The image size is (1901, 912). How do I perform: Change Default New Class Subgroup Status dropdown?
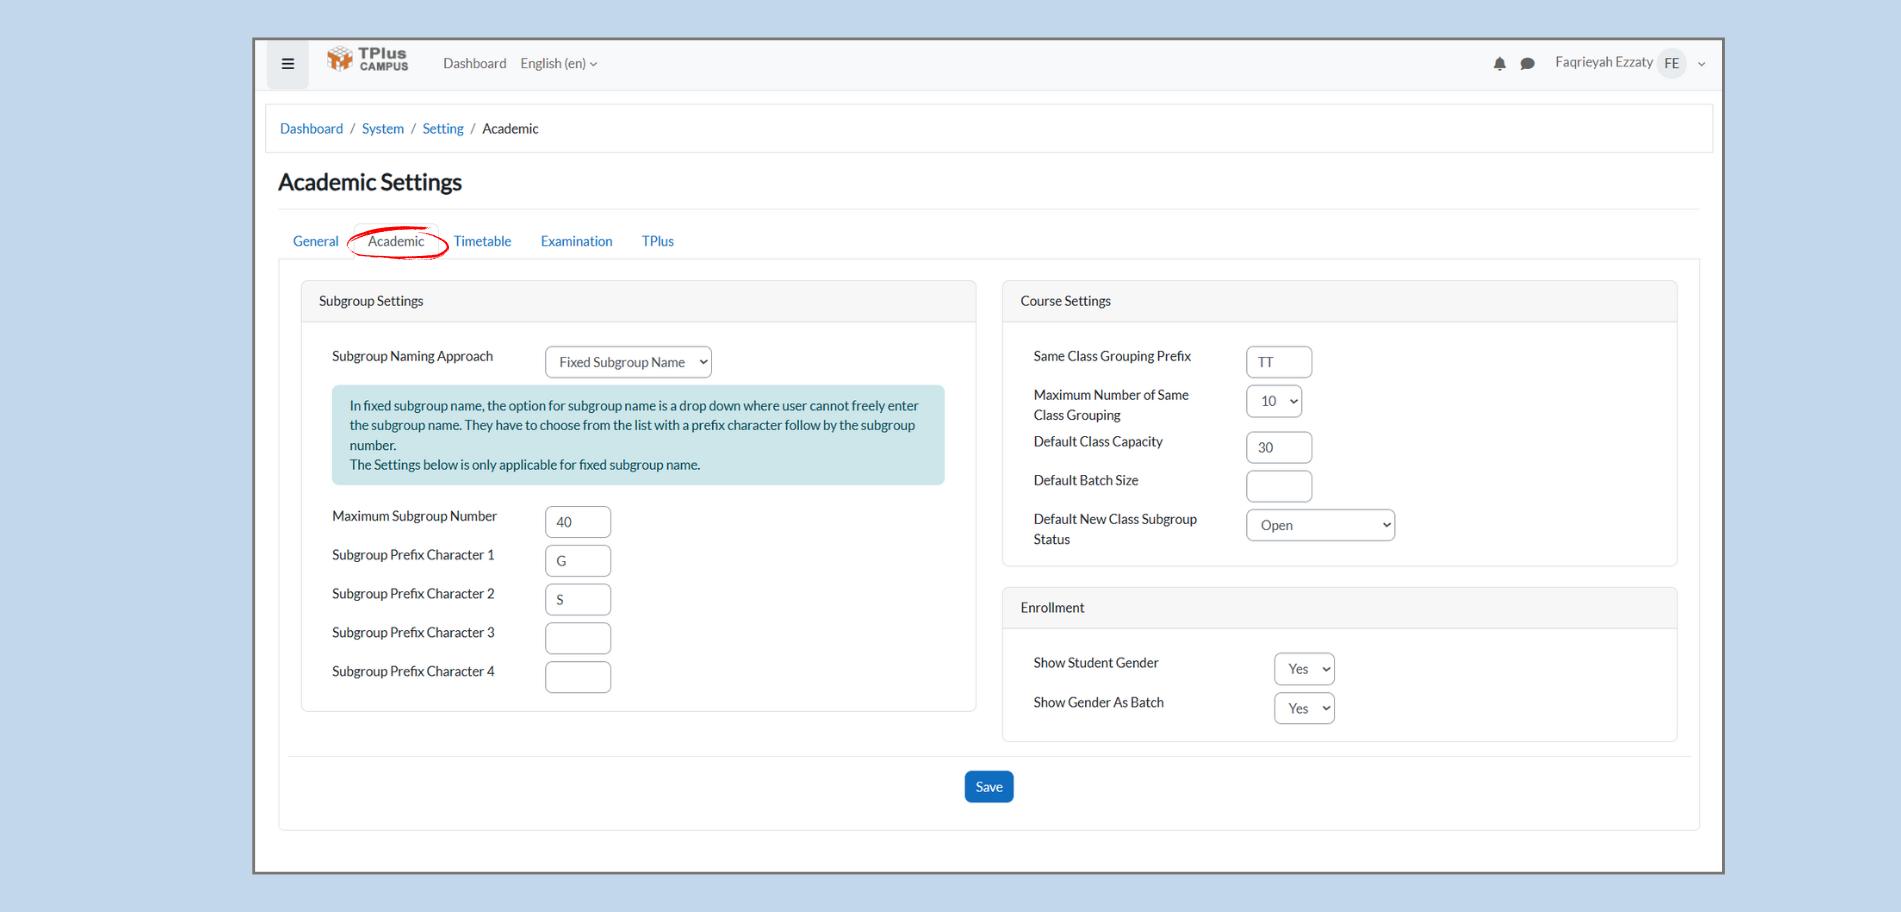tap(1320, 525)
